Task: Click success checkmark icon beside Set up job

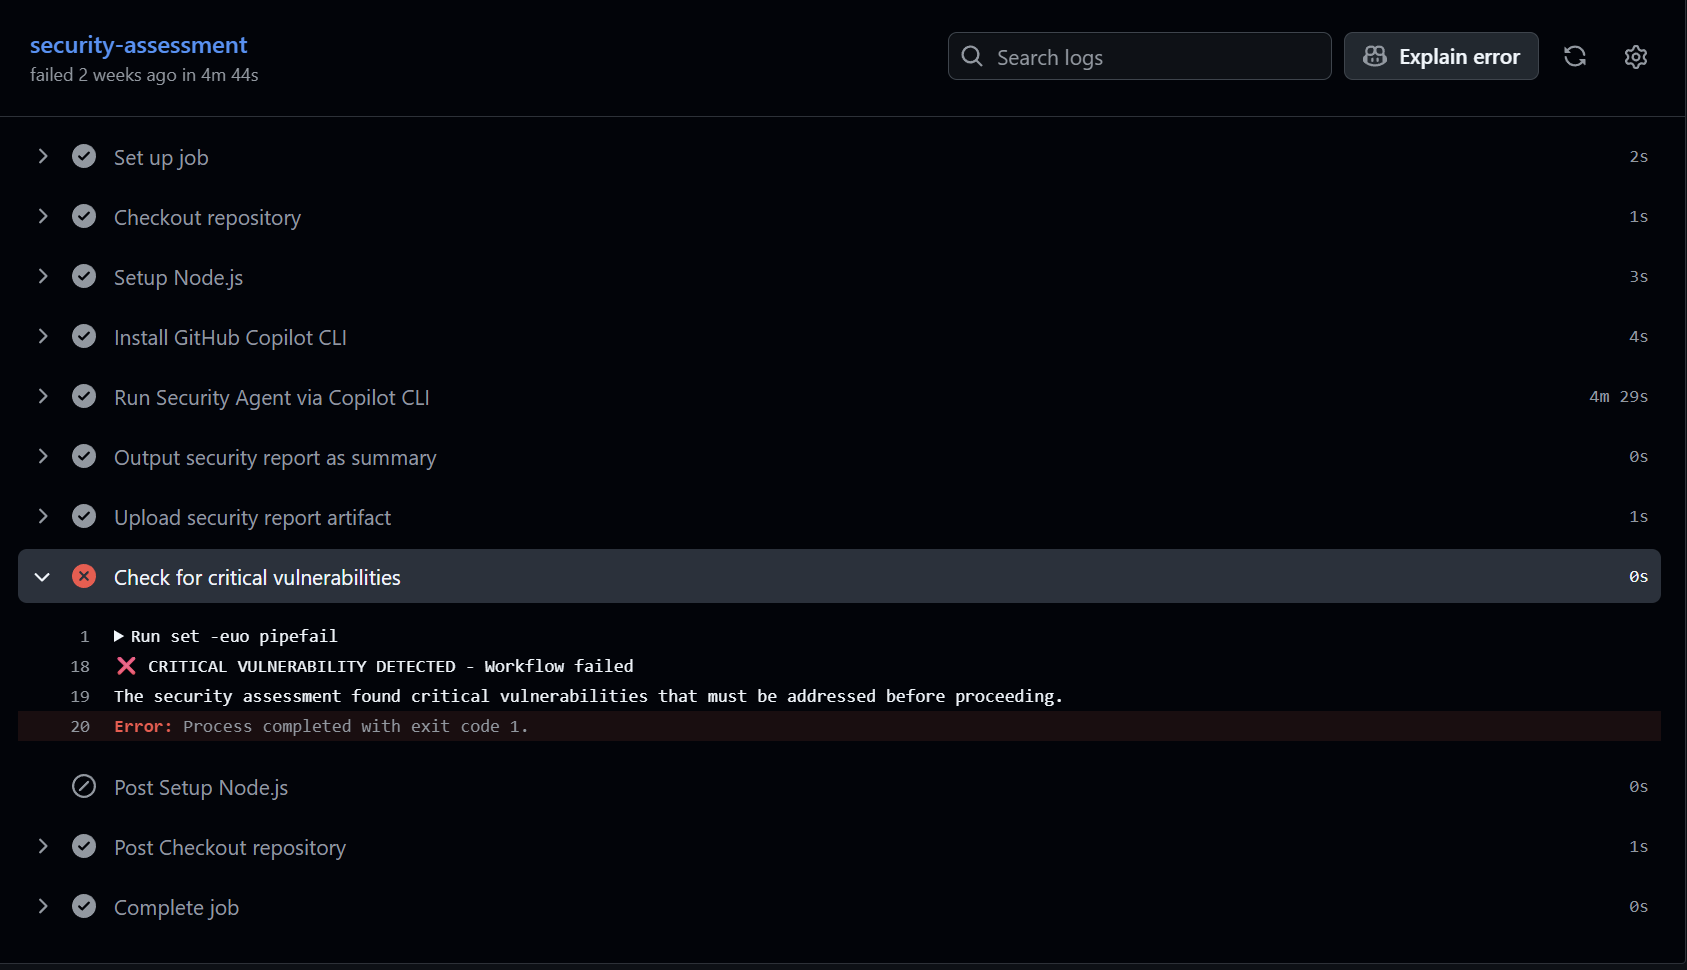Action: (84, 156)
